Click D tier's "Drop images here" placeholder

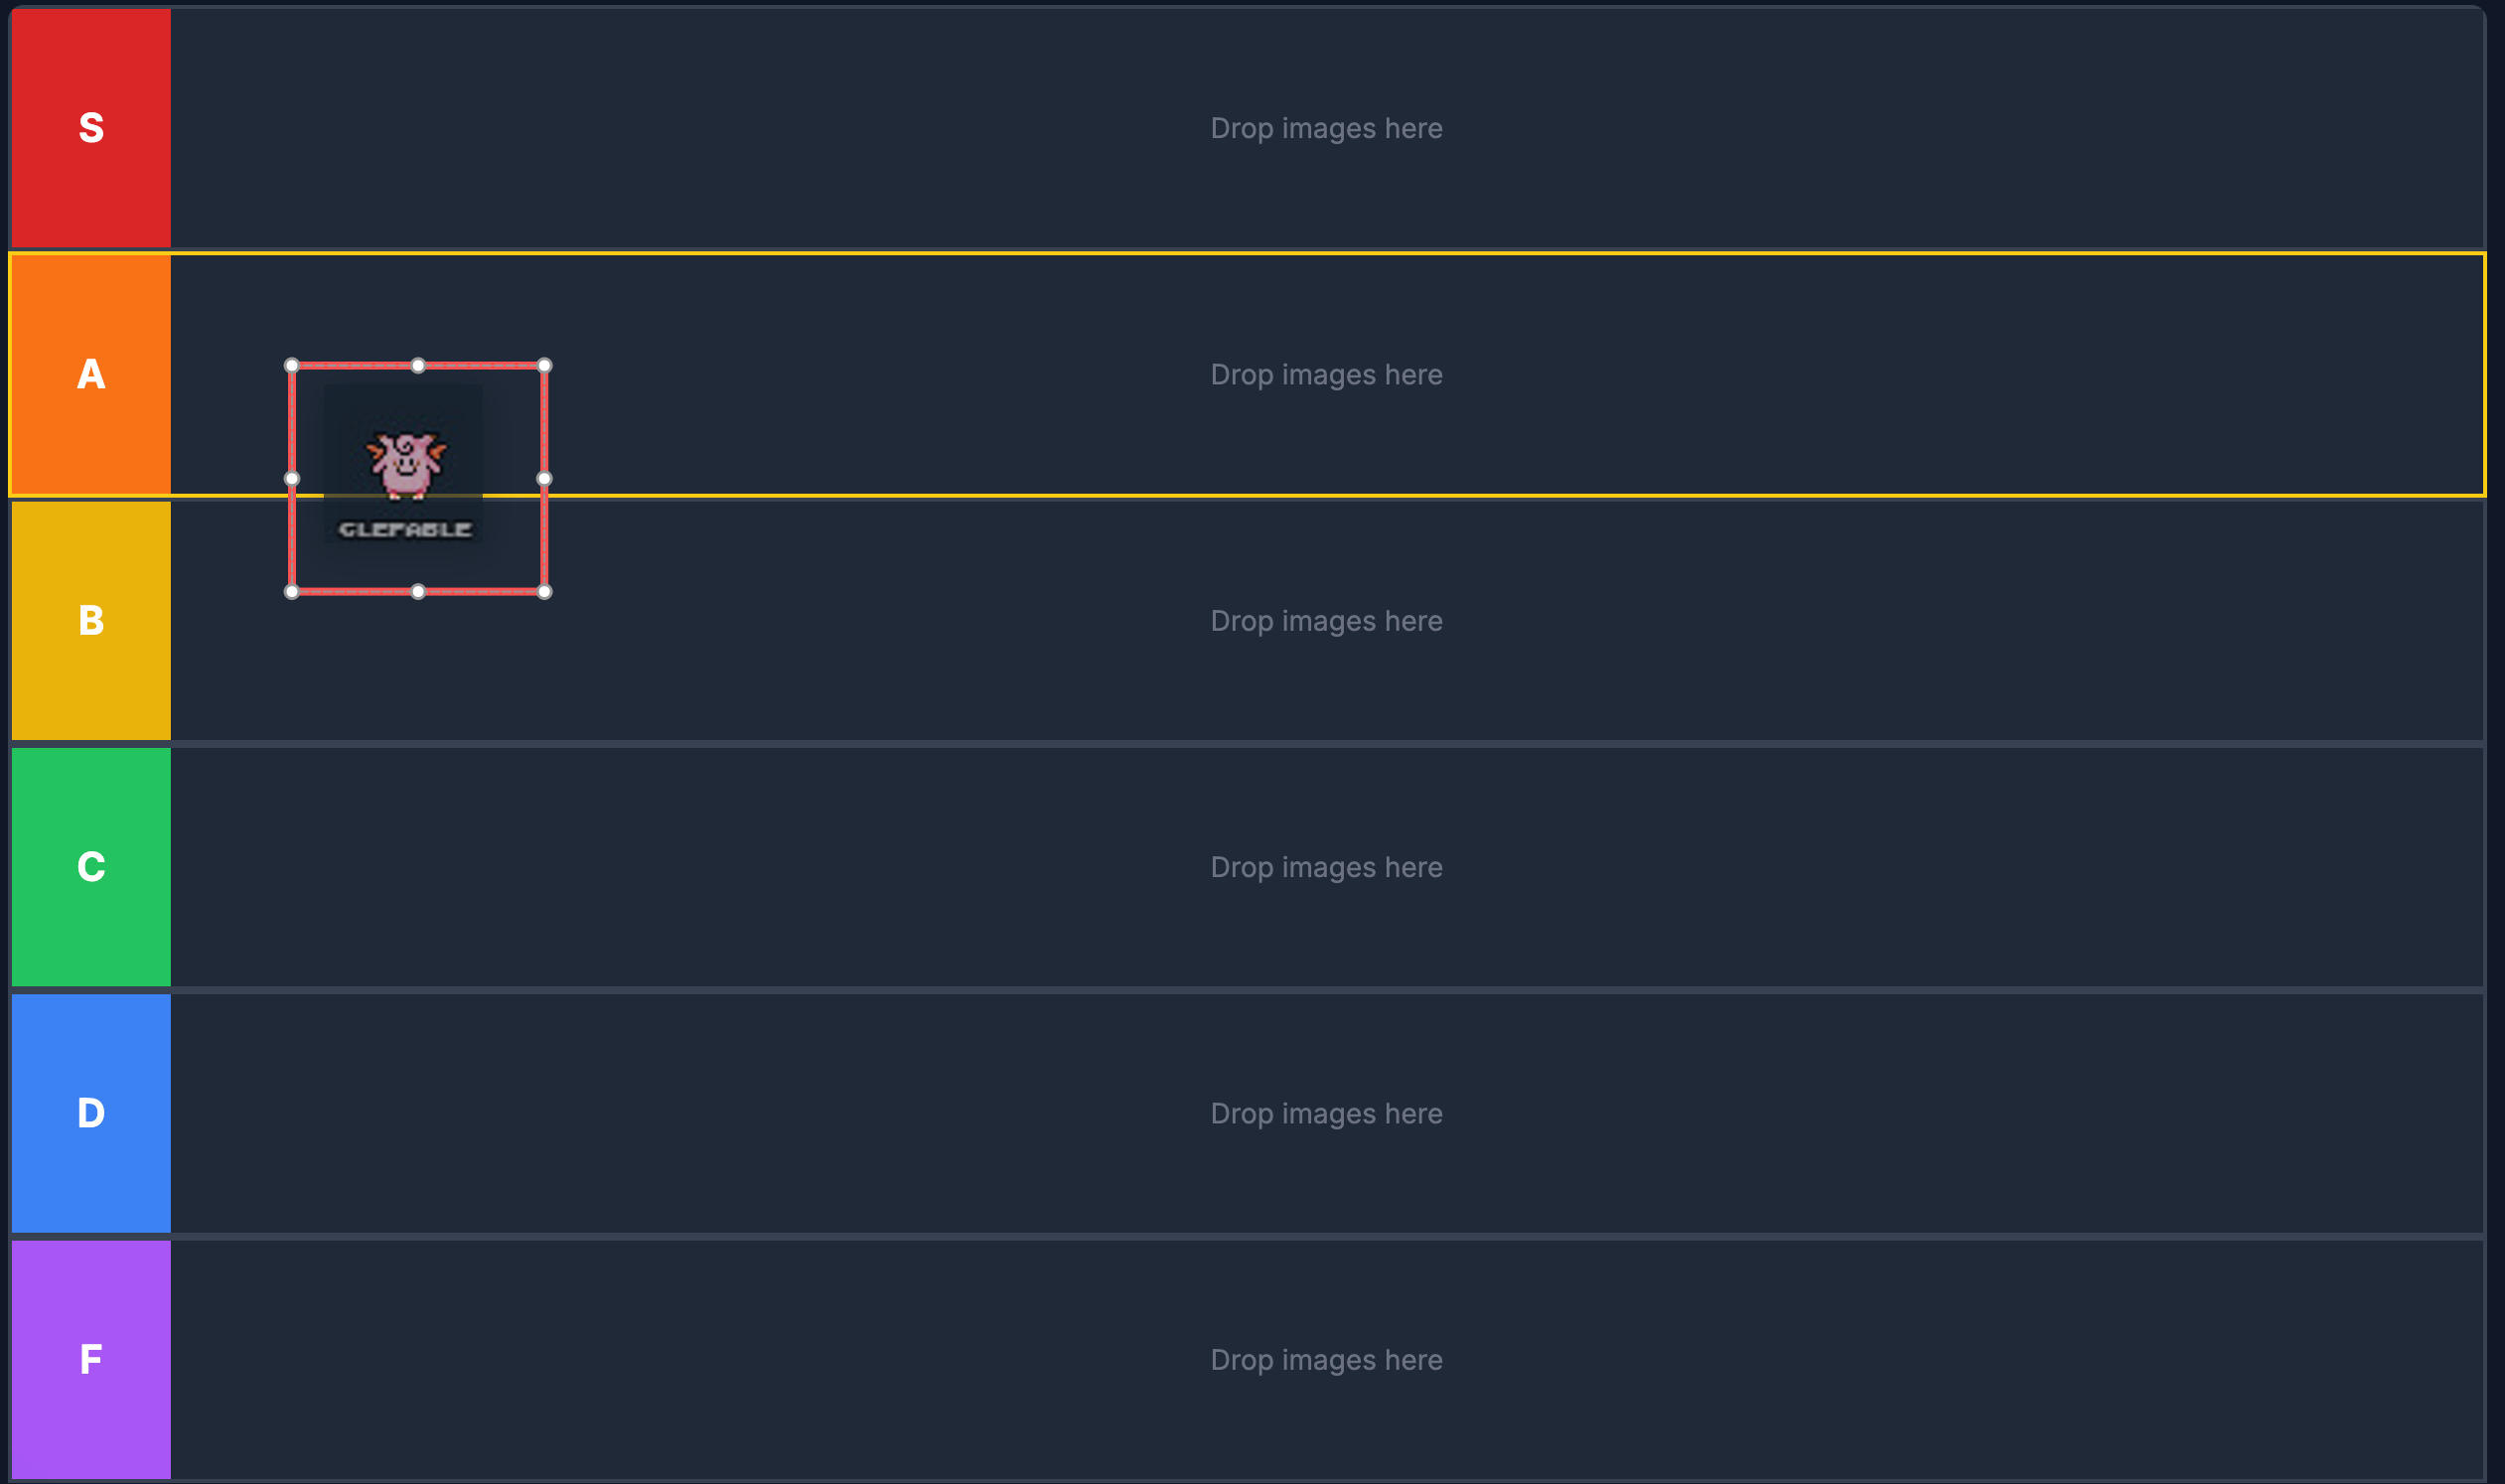(1326, 1113)
